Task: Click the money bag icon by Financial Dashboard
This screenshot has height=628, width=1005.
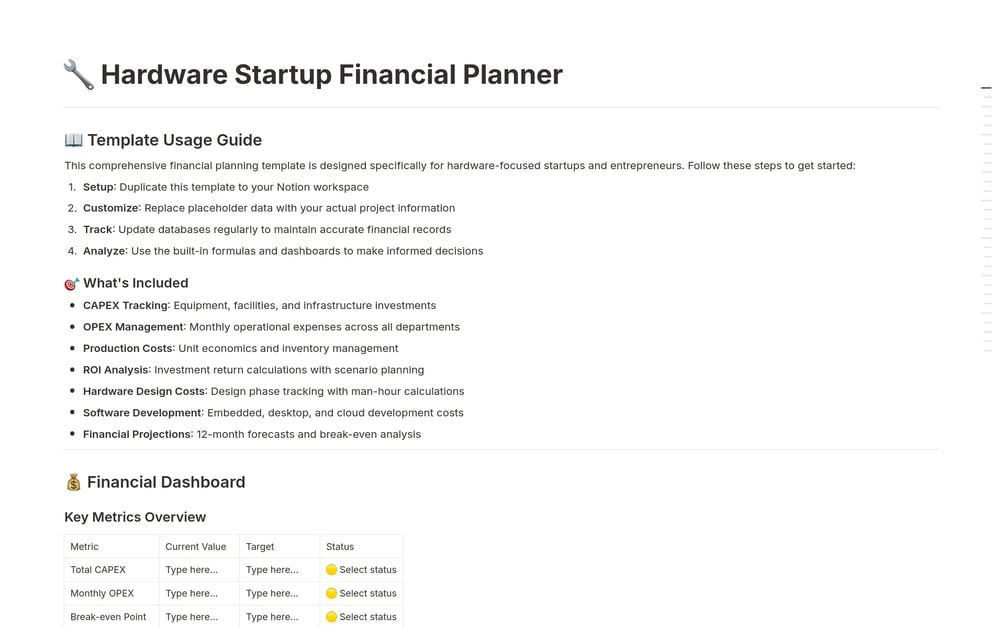Action: 74,482
